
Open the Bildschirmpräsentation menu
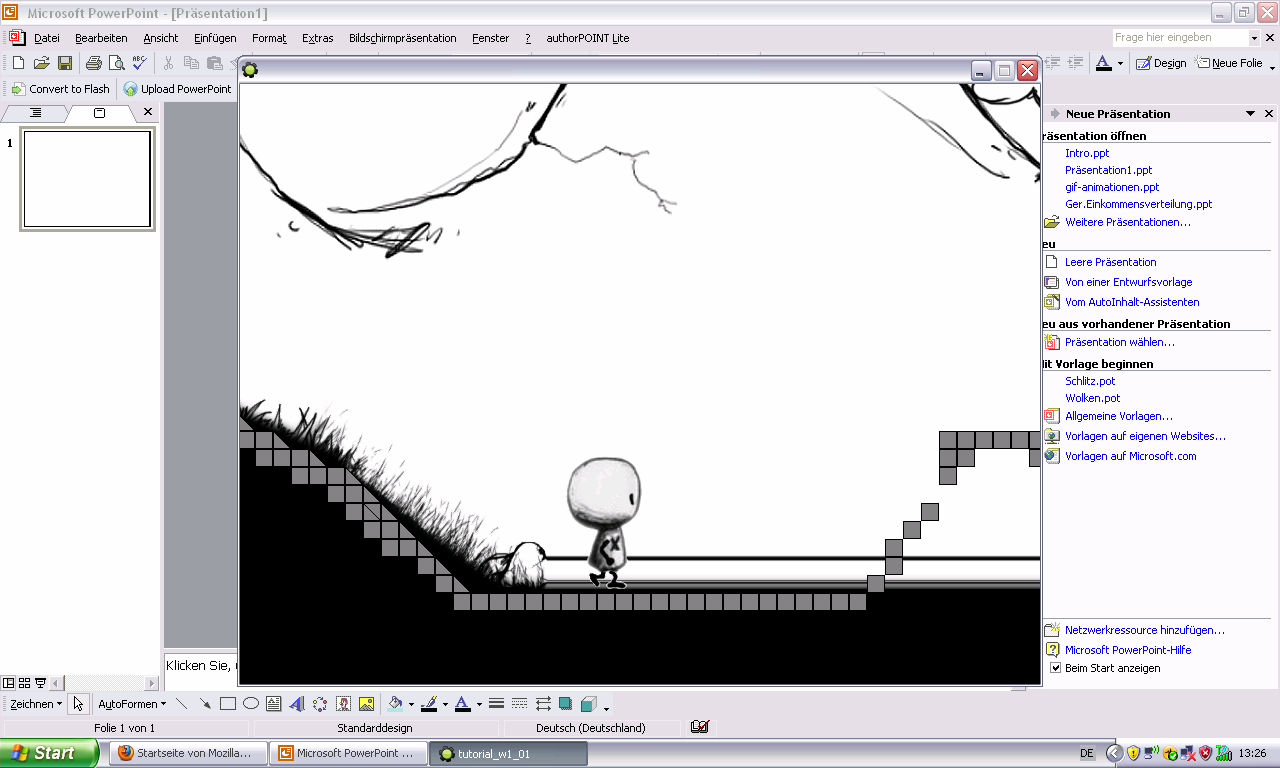tap(403, 38)
